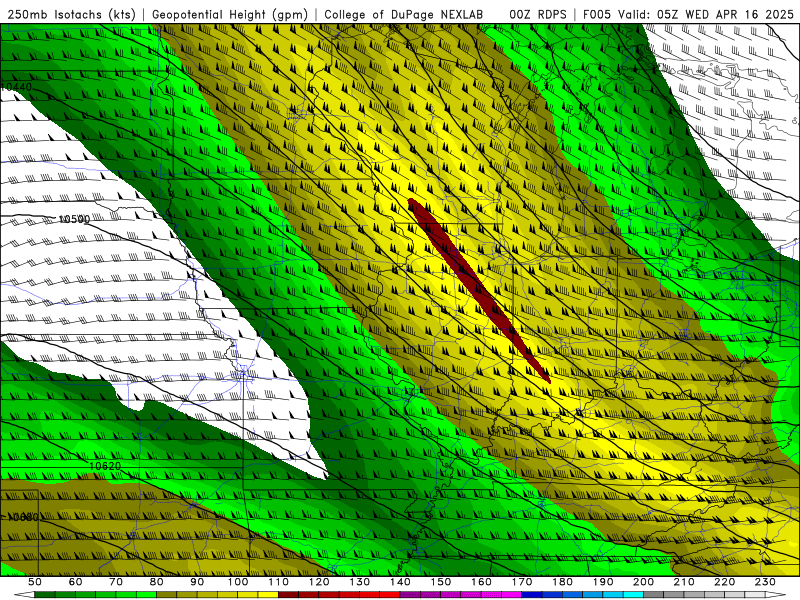This screenshot has height=600, width=800.
Task: Click the 10620 height contour label
Action: point(105,466)
